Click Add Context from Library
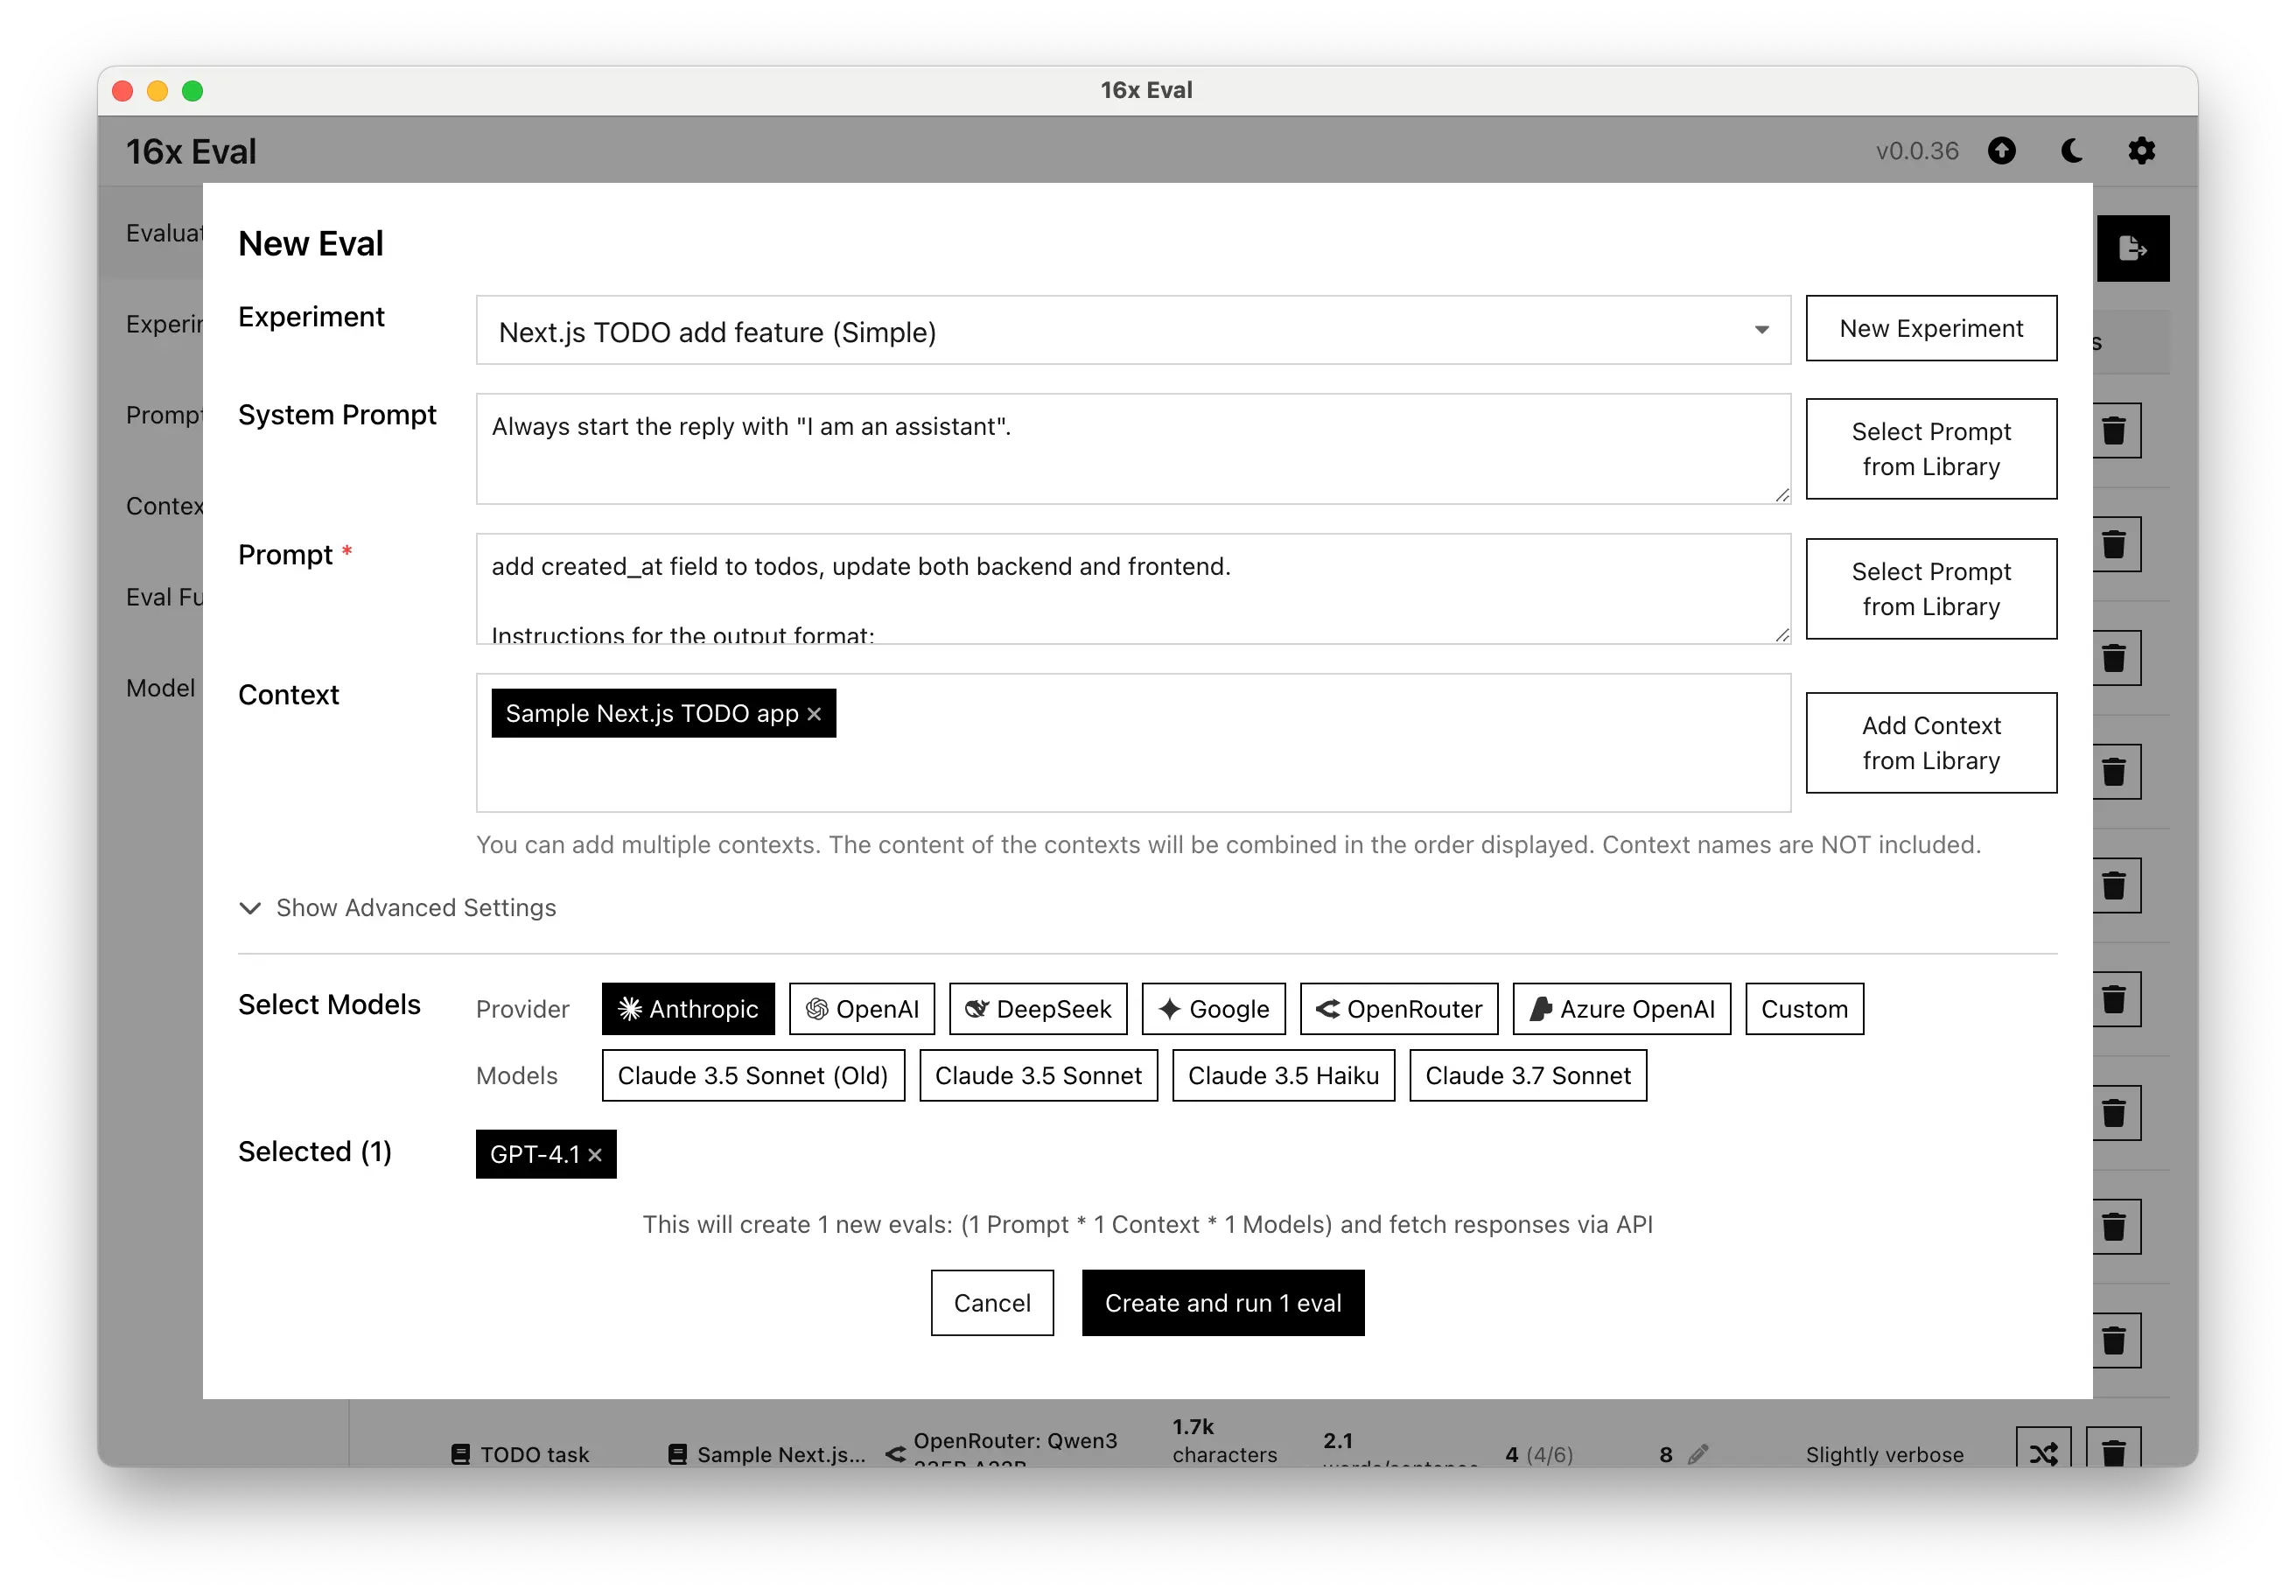Screen dimensions: 2296x1596 [1931, 743]
